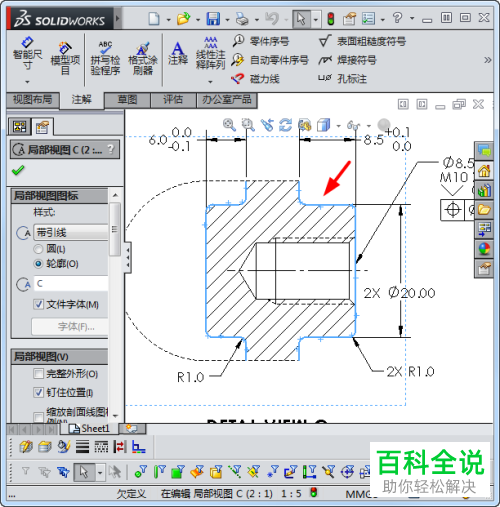Select the Smart Dimension tool (智能尺寸)
500x507 pixels.
pos(27,53)
